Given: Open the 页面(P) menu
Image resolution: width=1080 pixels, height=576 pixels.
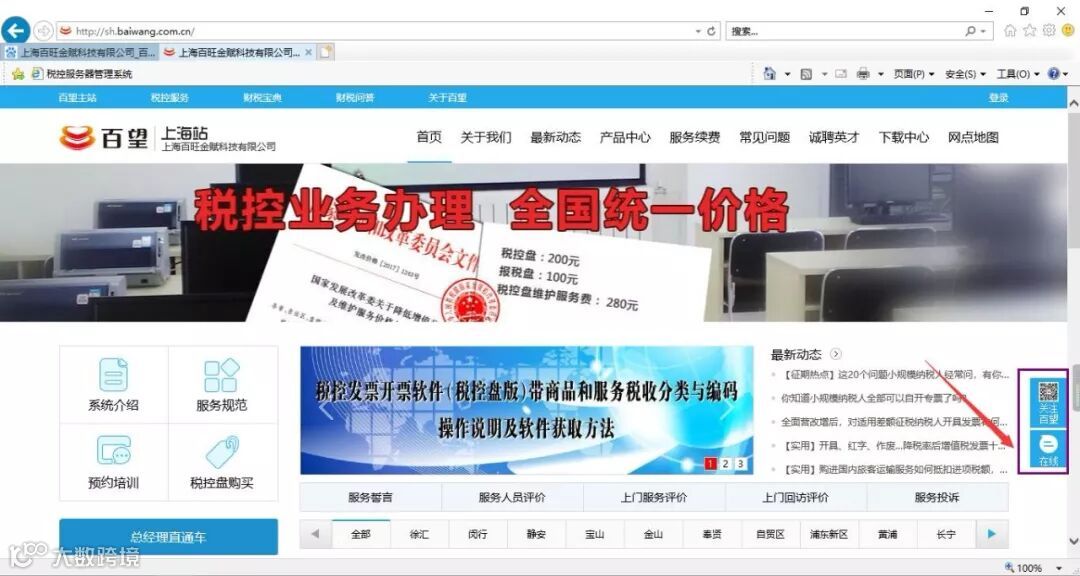Looking at the screenshot, I should click(x=913, y=74).
